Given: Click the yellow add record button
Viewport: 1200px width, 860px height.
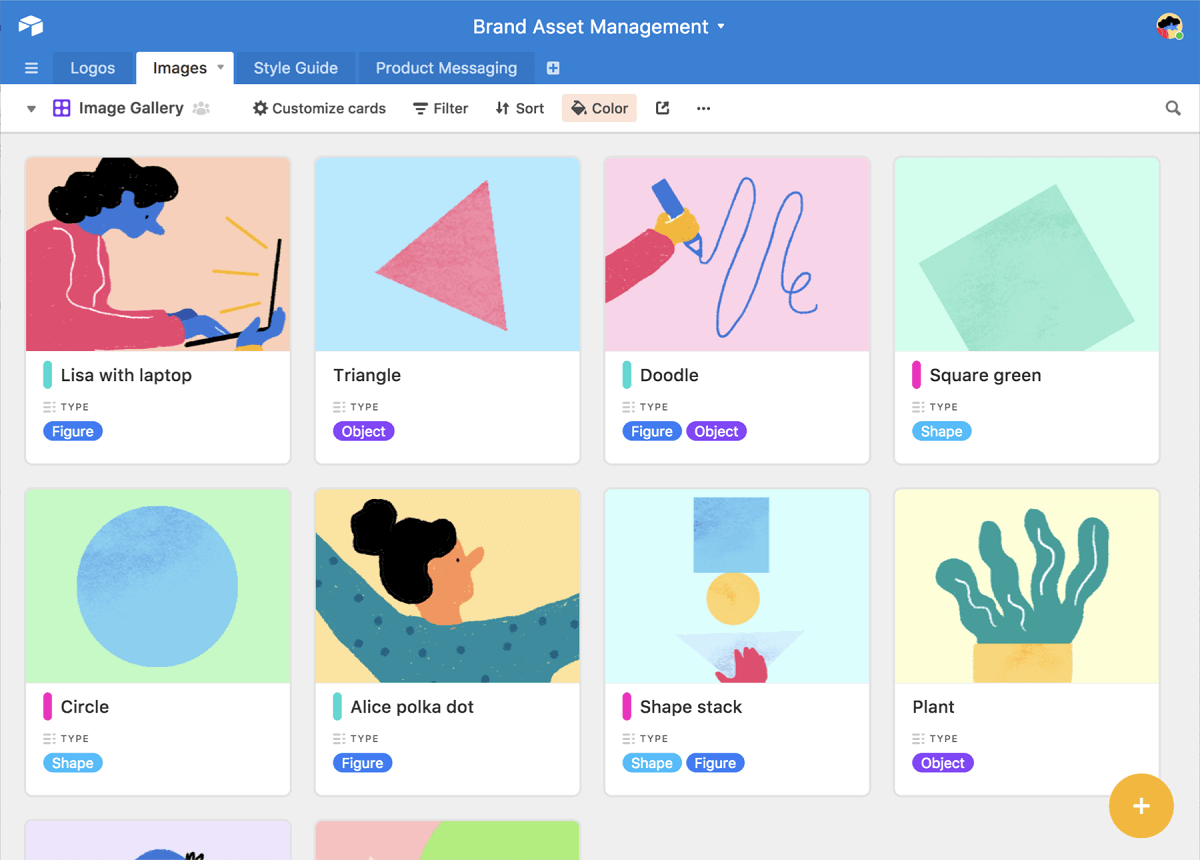Looking at the screenshot, I should [x=1141, y=806].
